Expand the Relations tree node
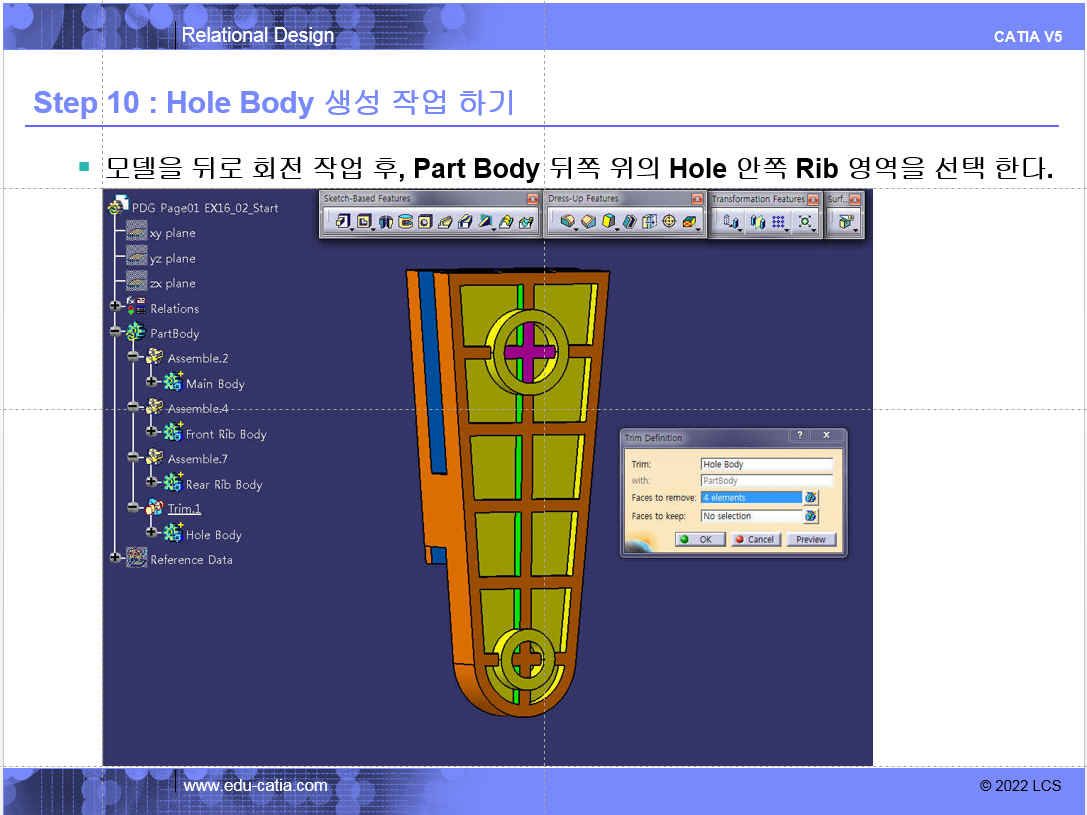The height and width of the screenshot is (815, 1087). [115, 308]
